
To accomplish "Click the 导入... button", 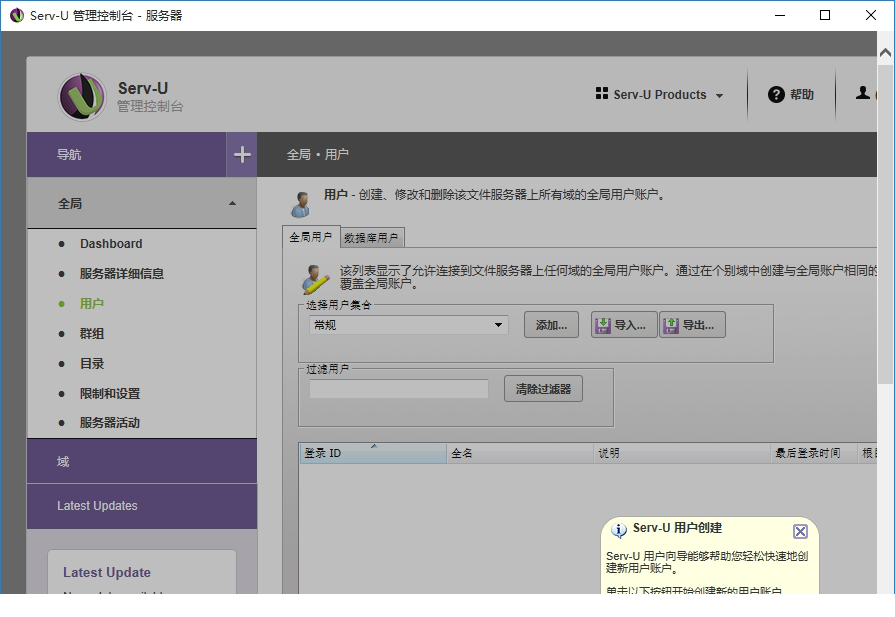I will click(624, 325).
